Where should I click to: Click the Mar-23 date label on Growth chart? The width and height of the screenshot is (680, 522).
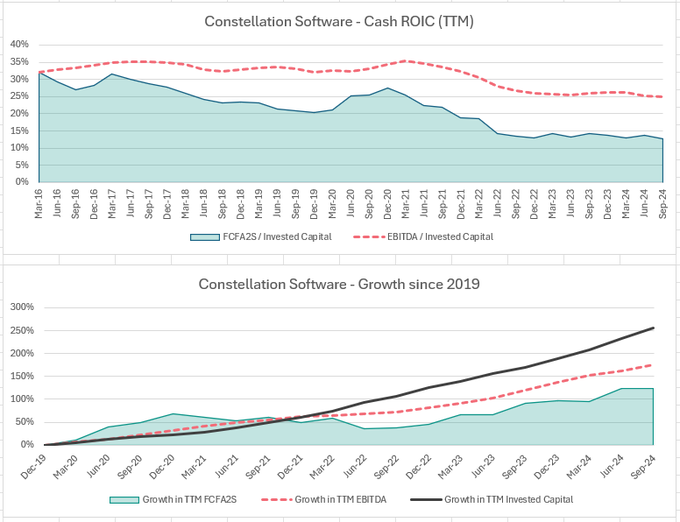coord(450,466)
